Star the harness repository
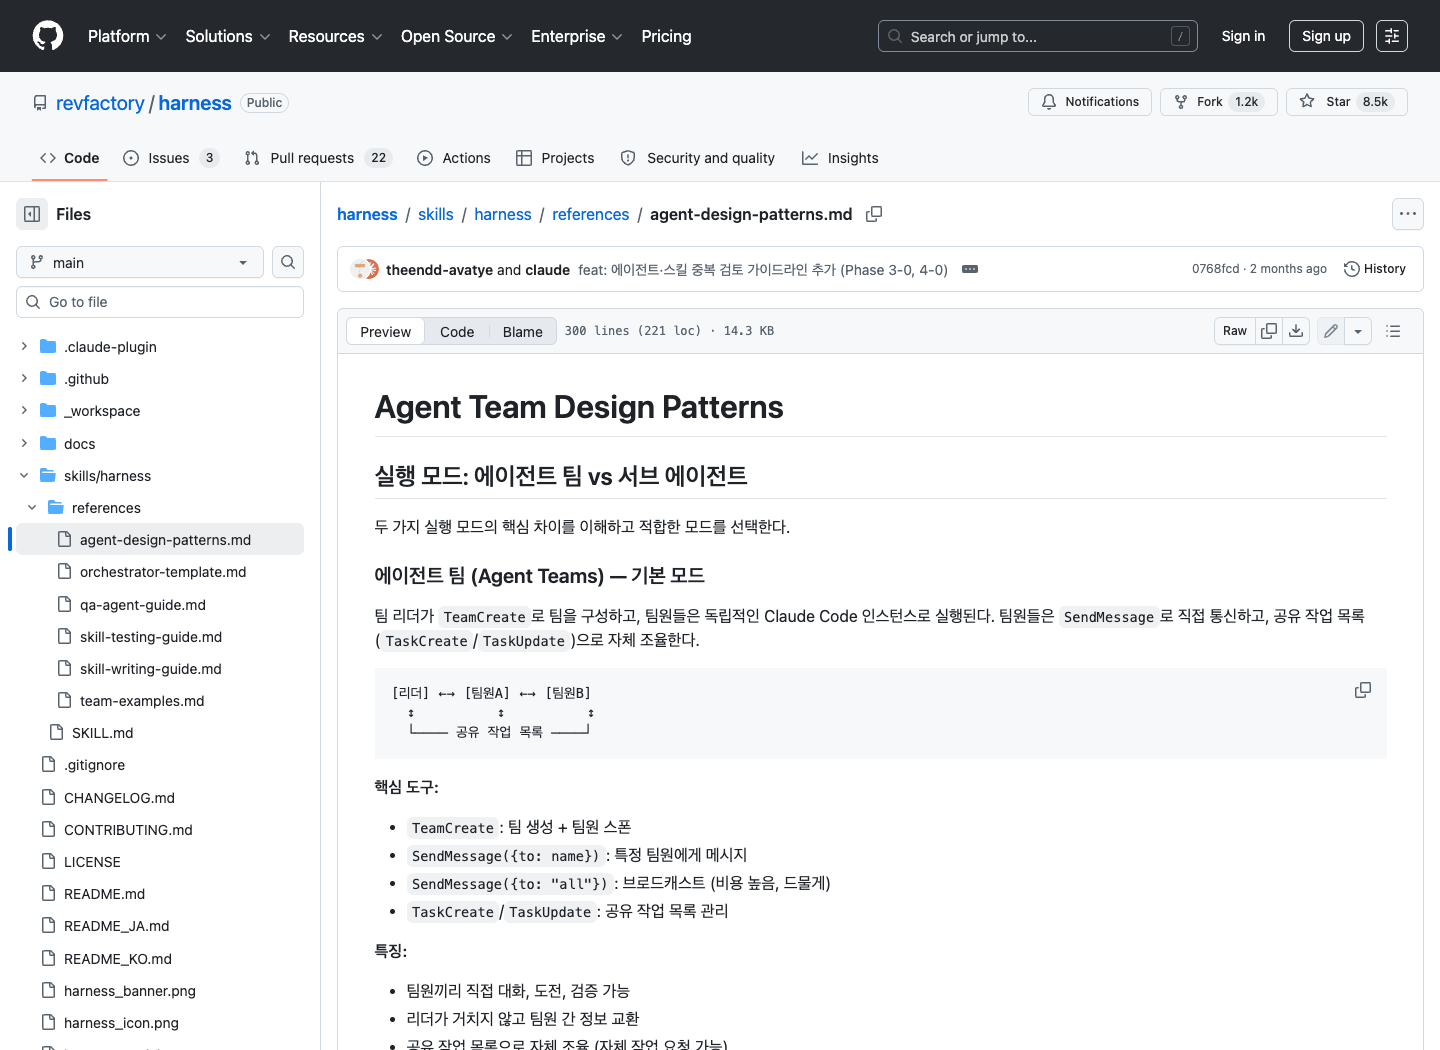Image resolution: width=1440 pixels, height=1050 pixels. pos(1346,102)
